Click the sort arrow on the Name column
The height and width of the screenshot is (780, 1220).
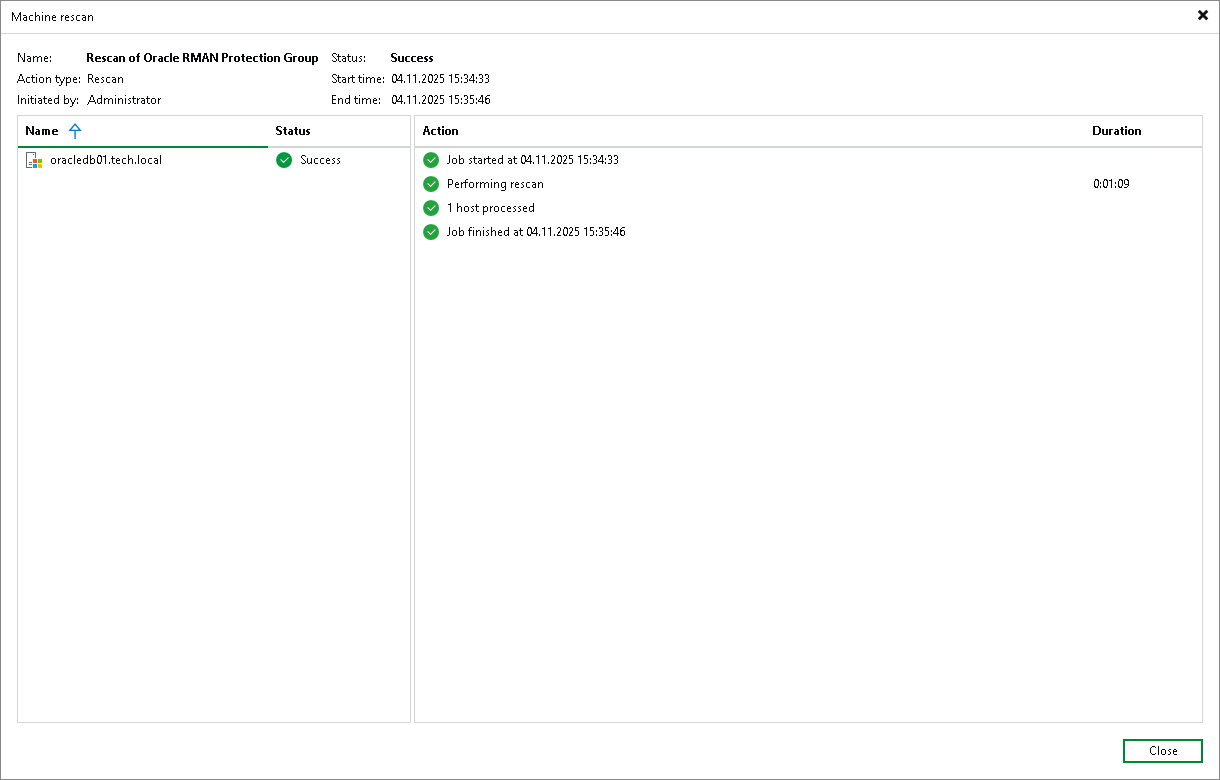pyautogui.click(x=74, y=131)
